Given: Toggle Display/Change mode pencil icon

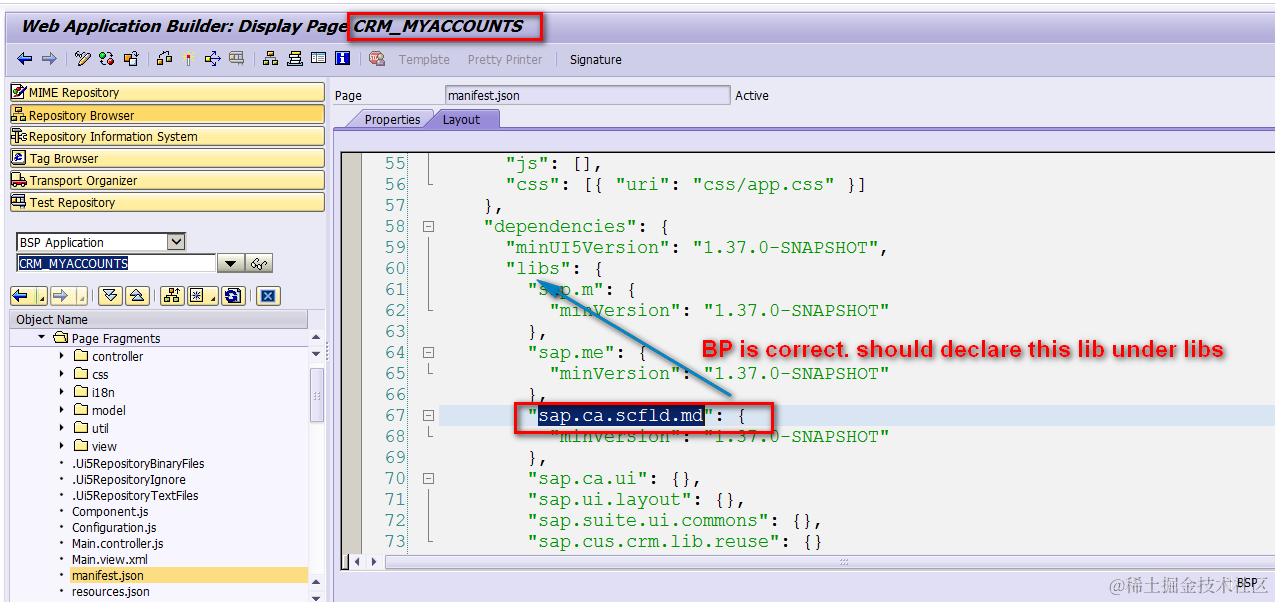Looking at the screenshot, I should pyautogui.click(x=83, y=59).
